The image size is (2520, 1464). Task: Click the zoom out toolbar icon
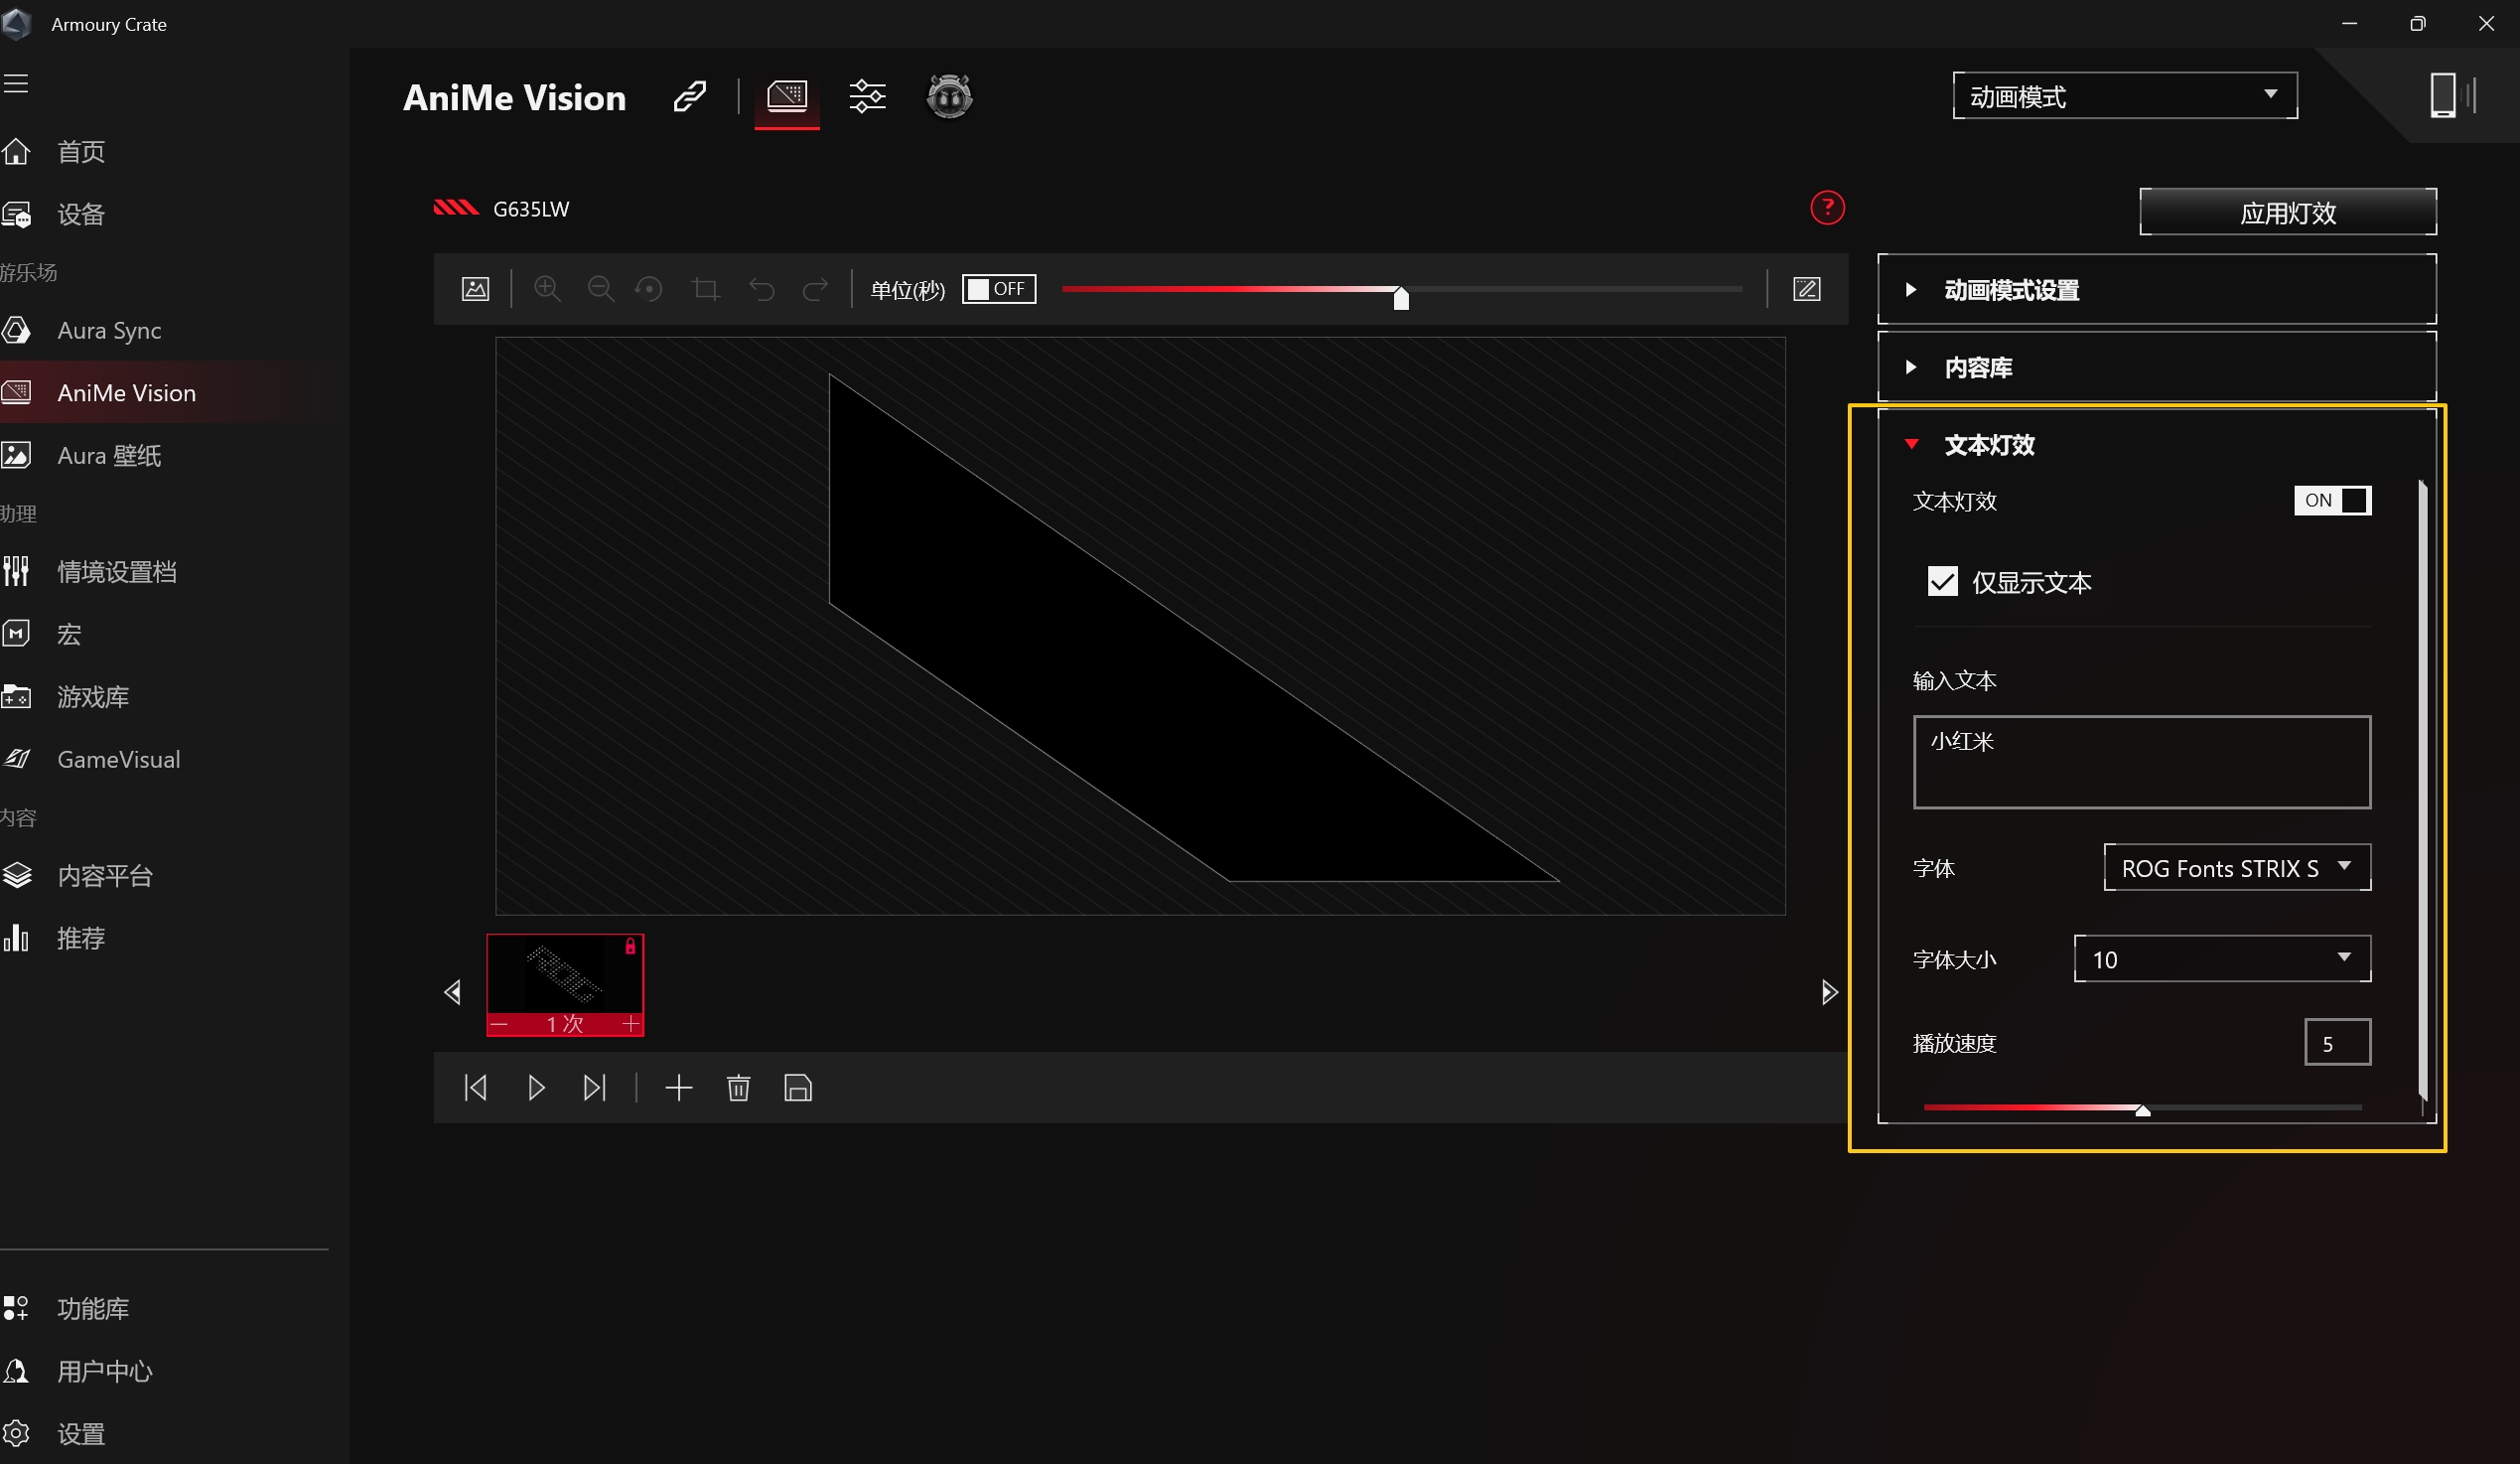600,289
